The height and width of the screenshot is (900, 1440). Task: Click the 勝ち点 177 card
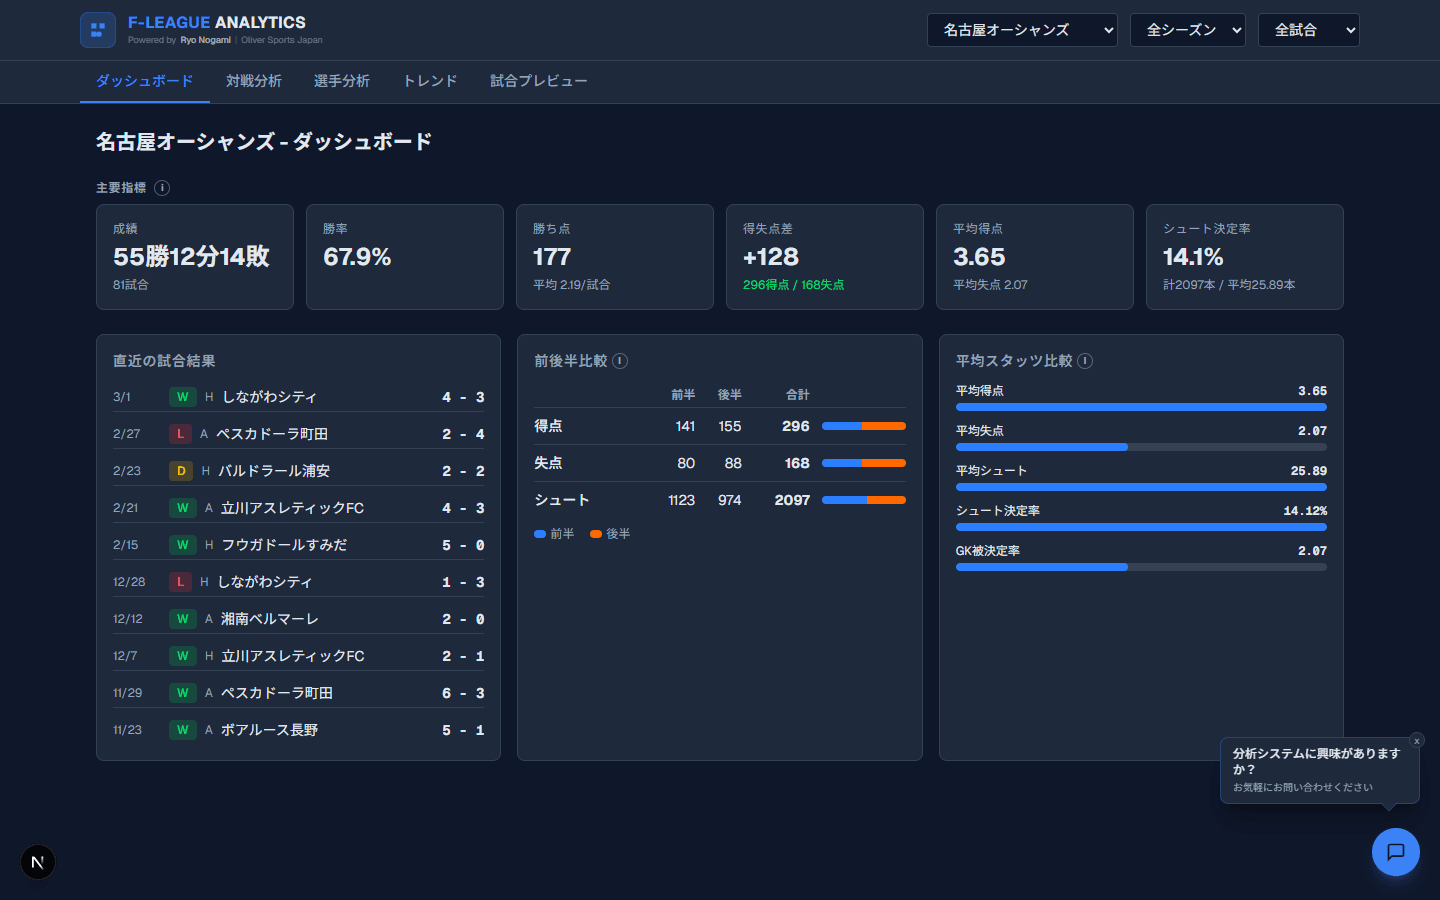click(615, 257)
